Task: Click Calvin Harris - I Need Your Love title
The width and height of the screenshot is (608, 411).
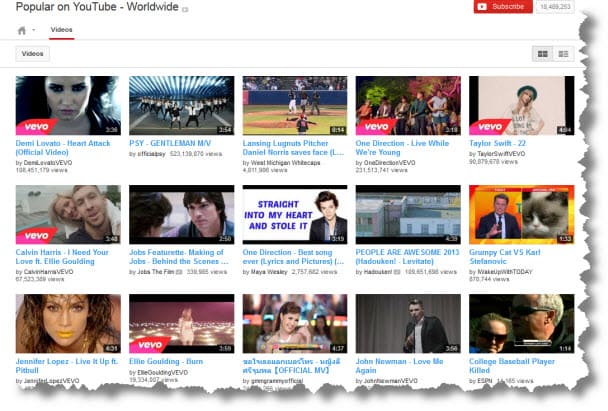Action: 62,257
